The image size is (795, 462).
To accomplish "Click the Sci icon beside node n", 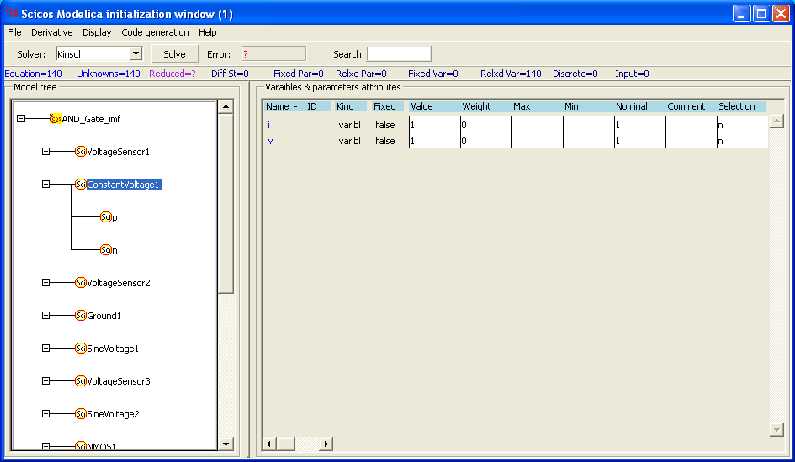I will point(105,250).
